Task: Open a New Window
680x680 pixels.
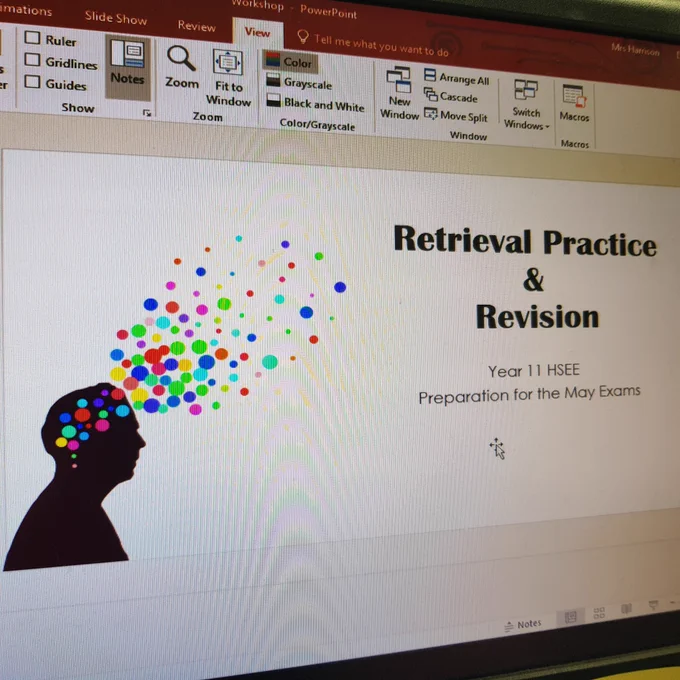Action: tap(399, 93)
